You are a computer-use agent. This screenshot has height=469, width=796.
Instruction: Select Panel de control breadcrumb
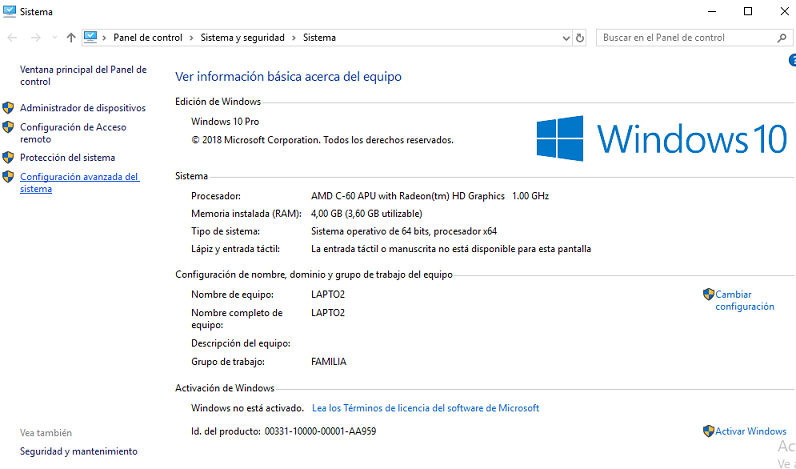pos(148,38)
